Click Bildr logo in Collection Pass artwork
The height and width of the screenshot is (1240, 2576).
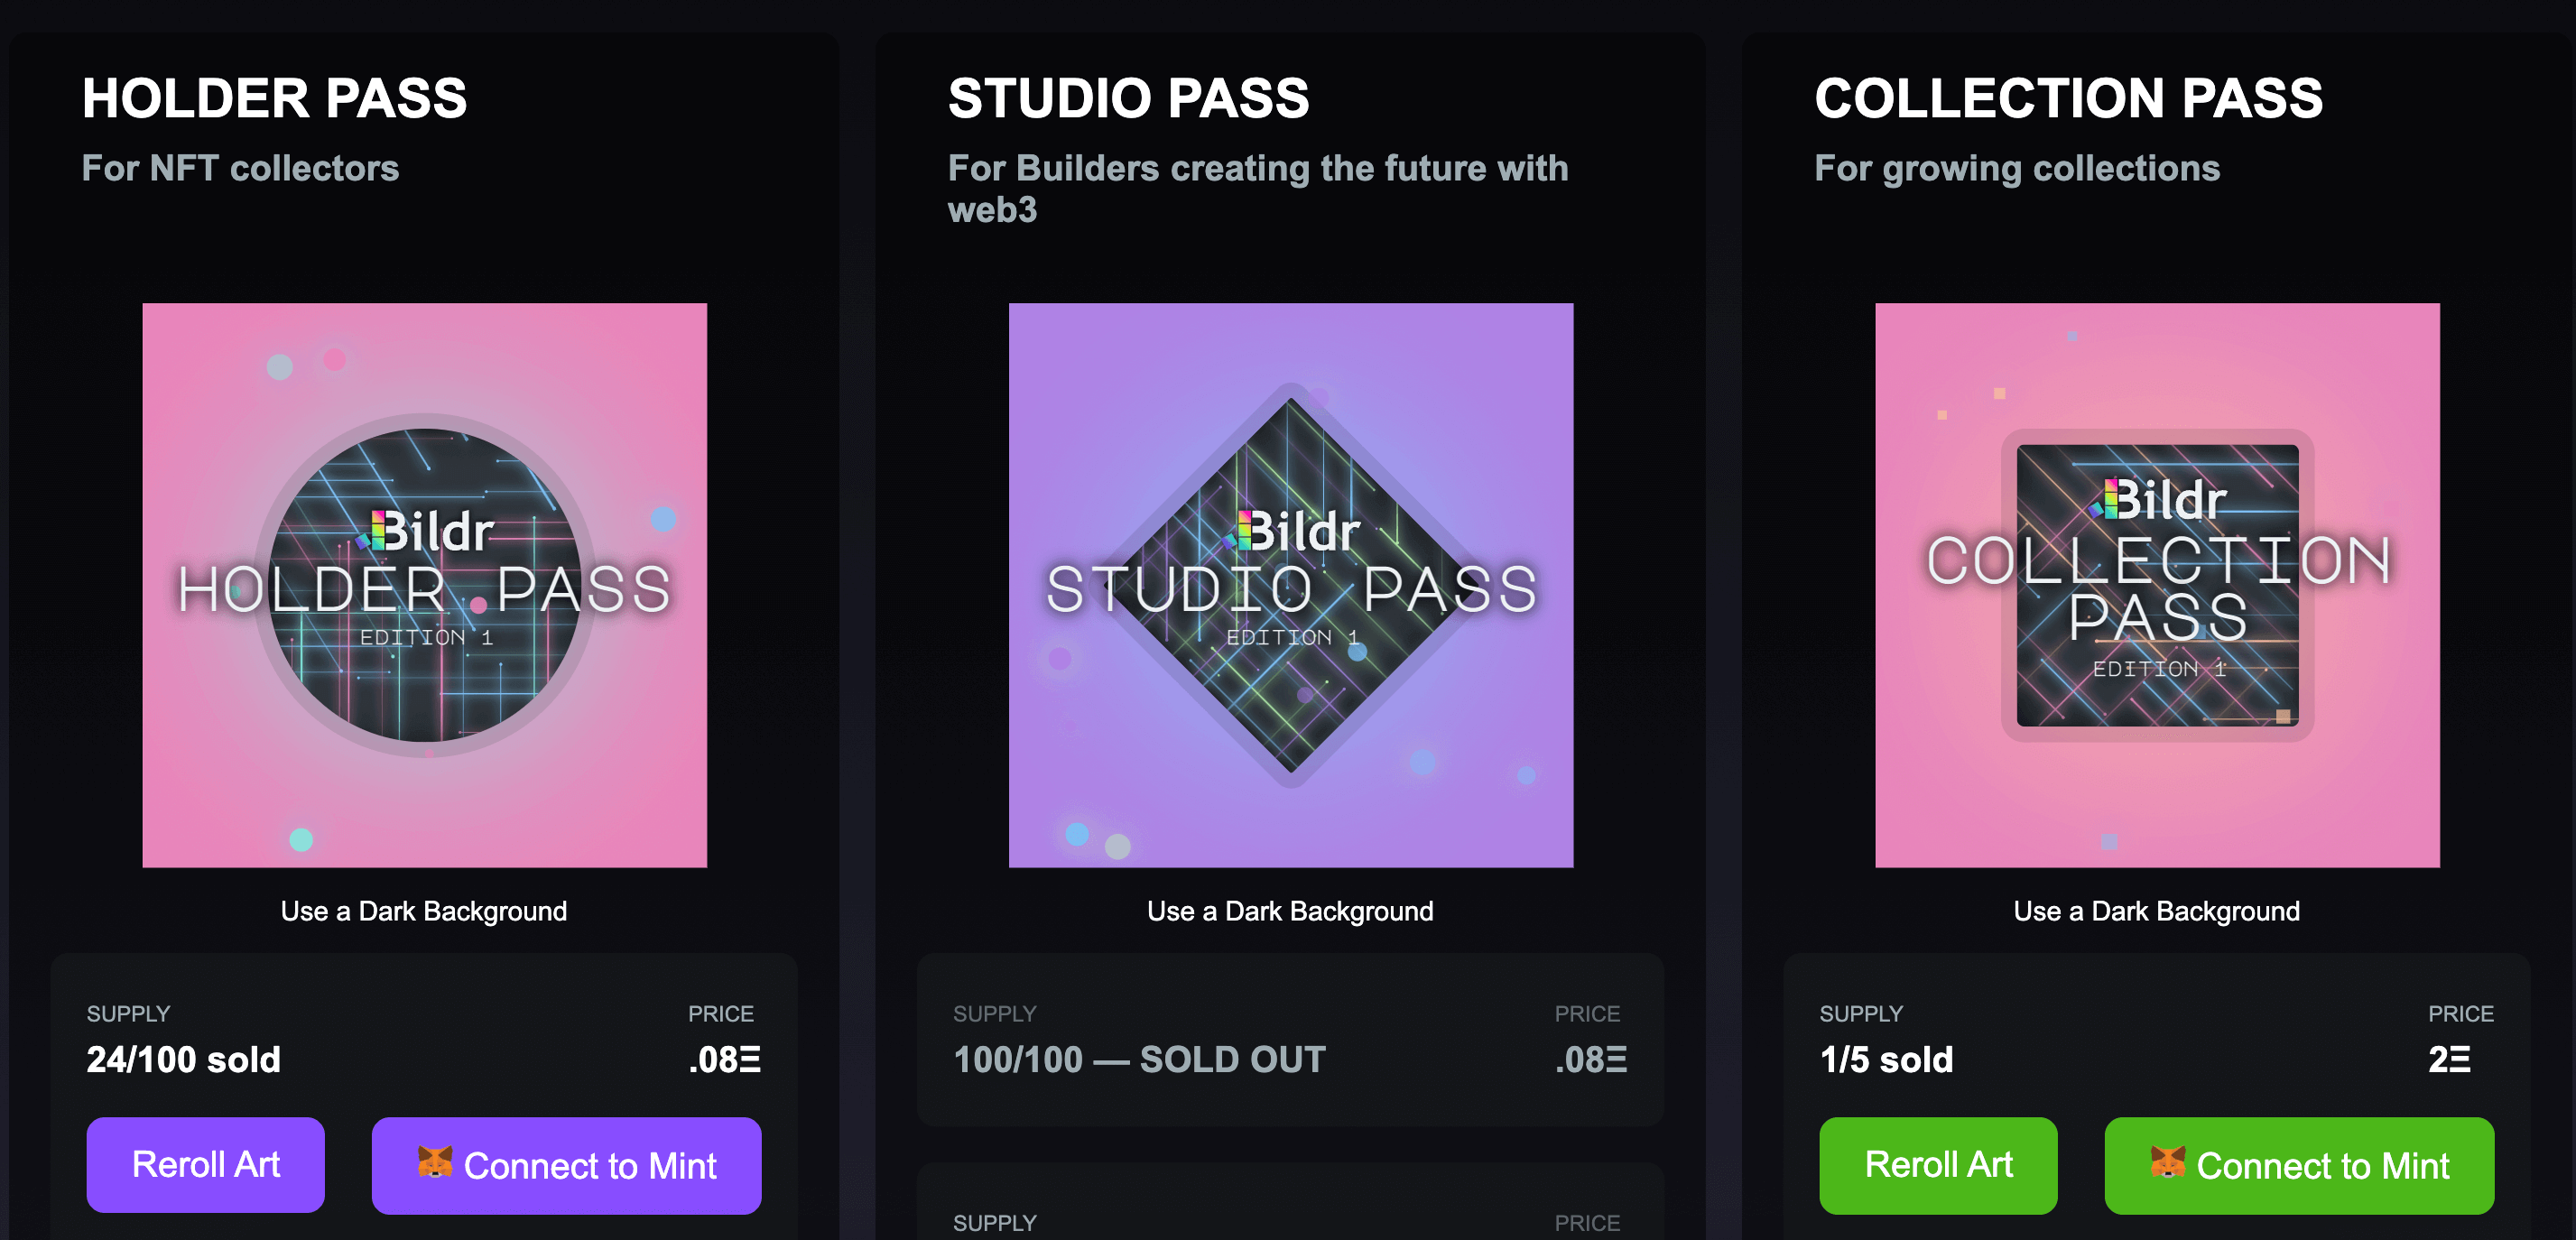tap(2158, 499)
